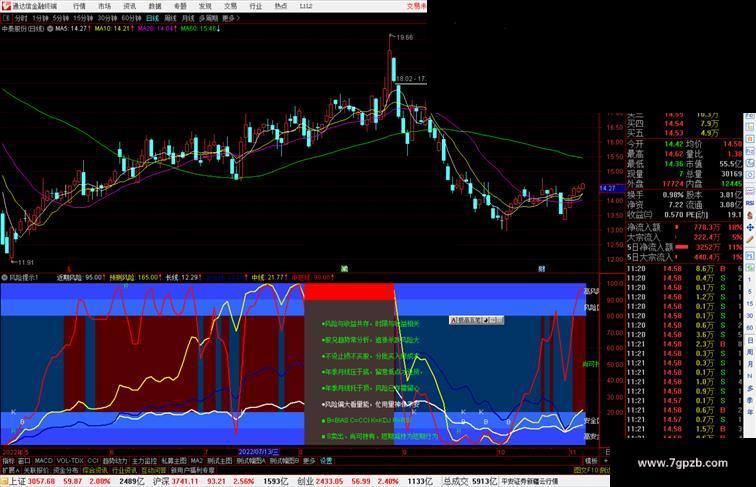
Task: Select the MA2 indicator tab
Action: pos(197,461)
